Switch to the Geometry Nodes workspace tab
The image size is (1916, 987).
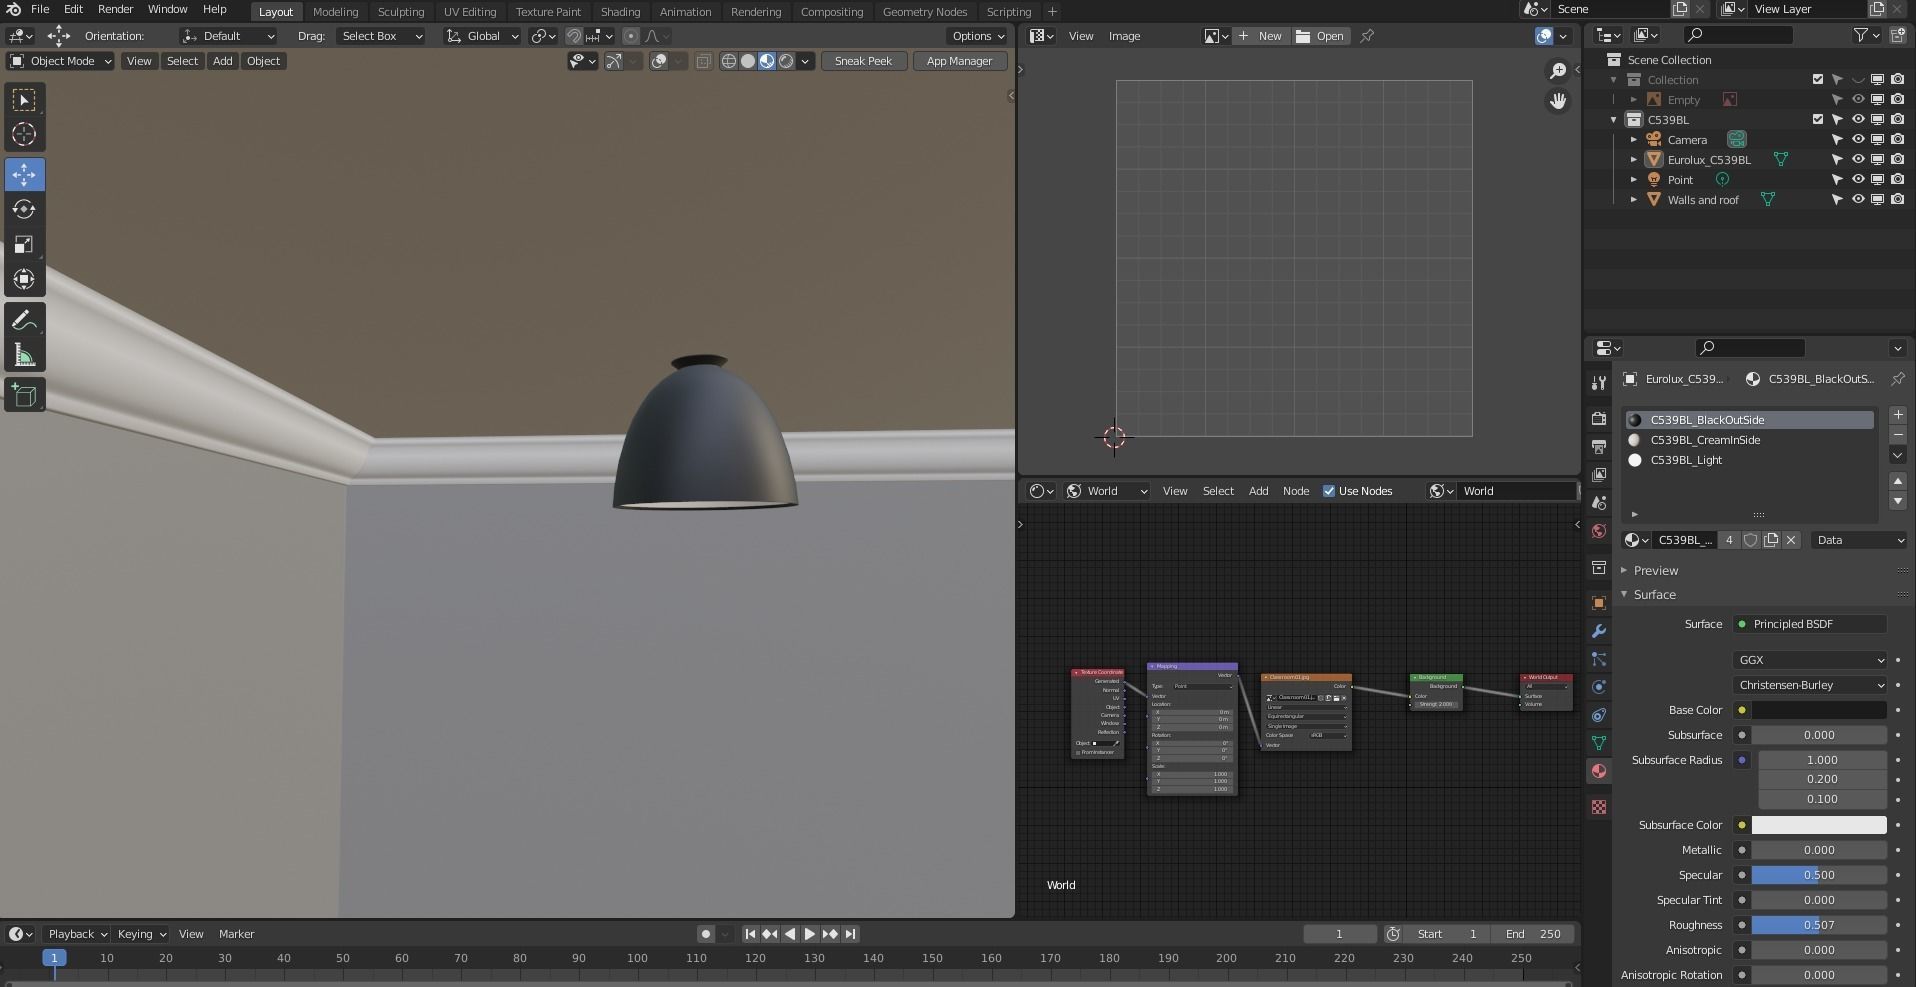925,12
